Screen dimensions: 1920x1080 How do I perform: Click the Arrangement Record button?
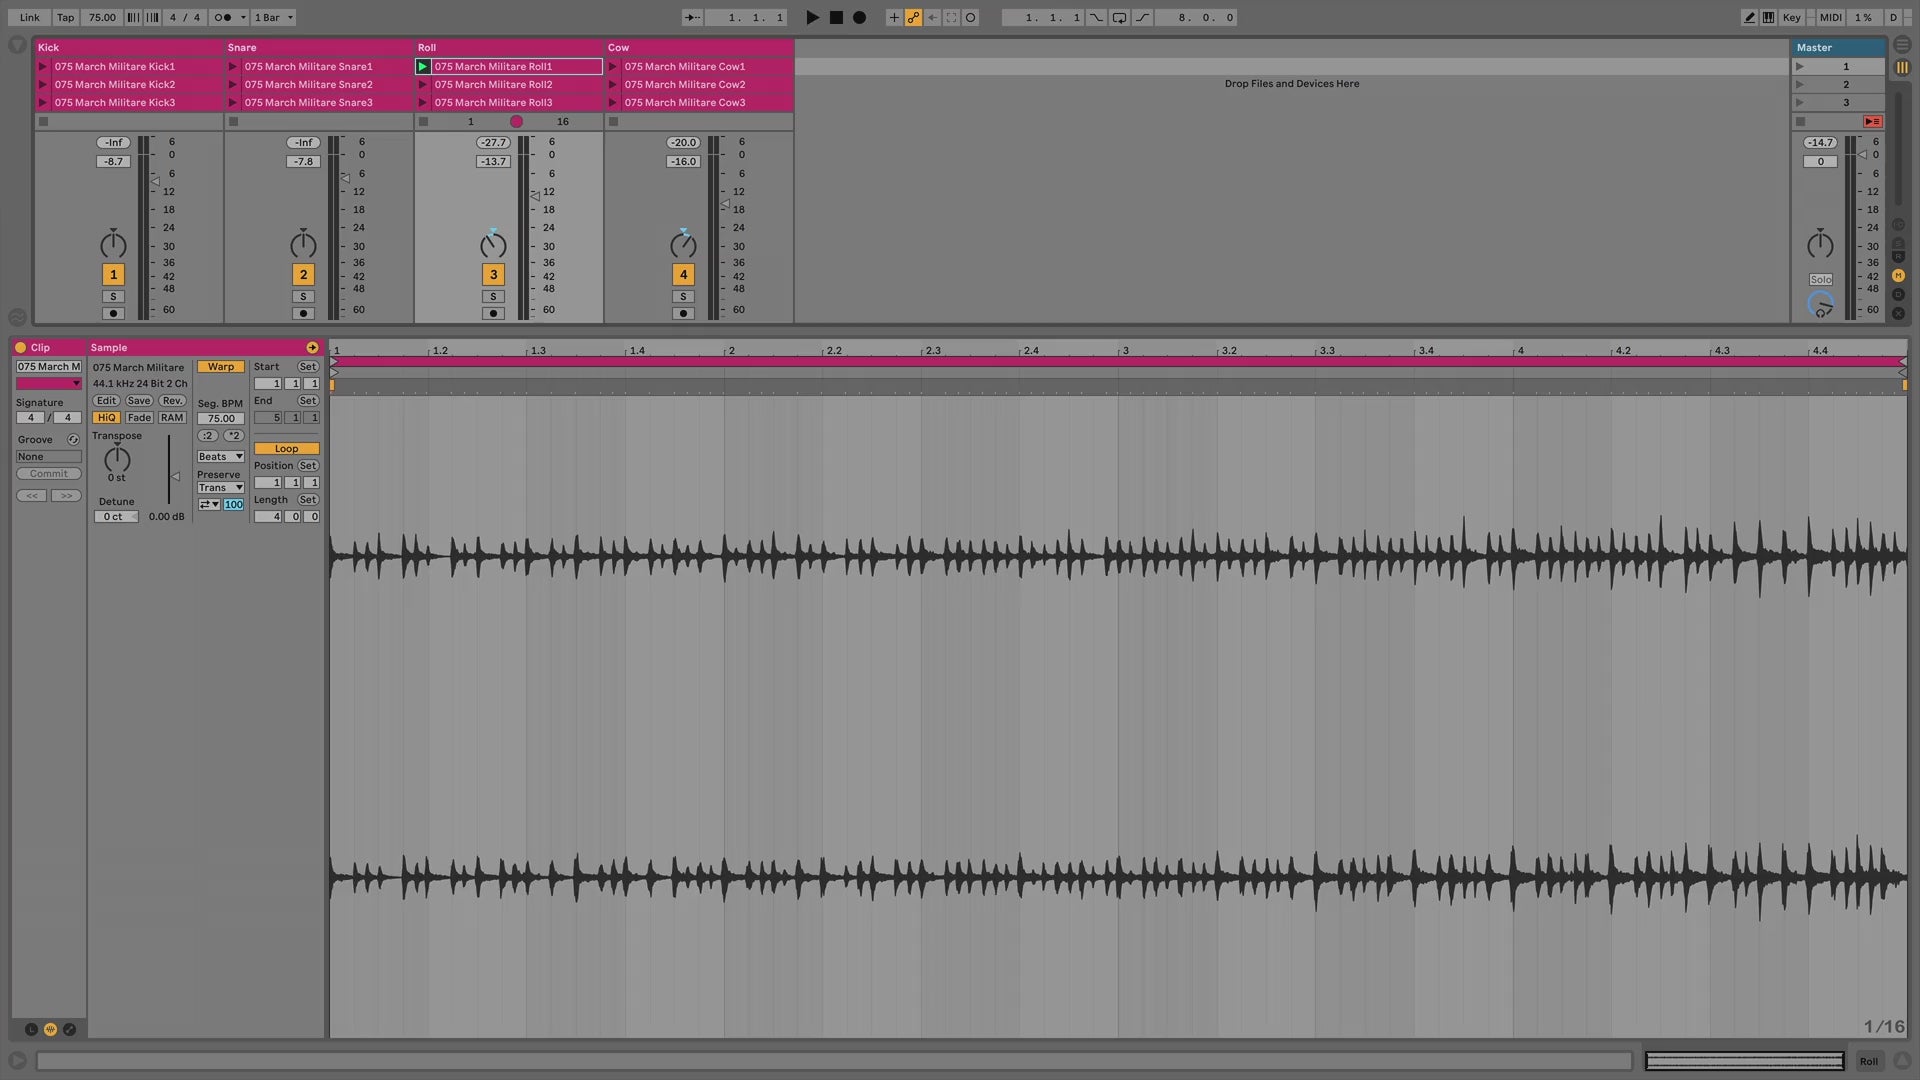click(859, 17)
